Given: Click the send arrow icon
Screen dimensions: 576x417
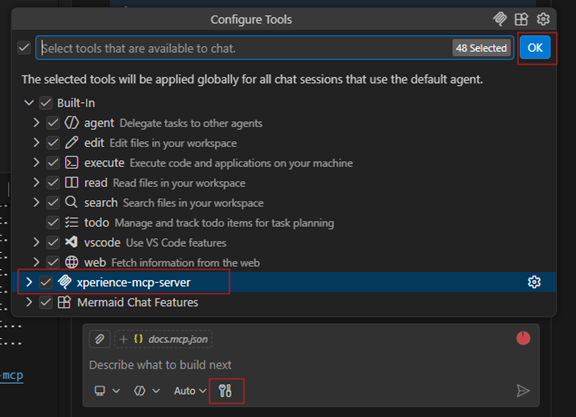Looking at the screenshot, I should 523,391.
